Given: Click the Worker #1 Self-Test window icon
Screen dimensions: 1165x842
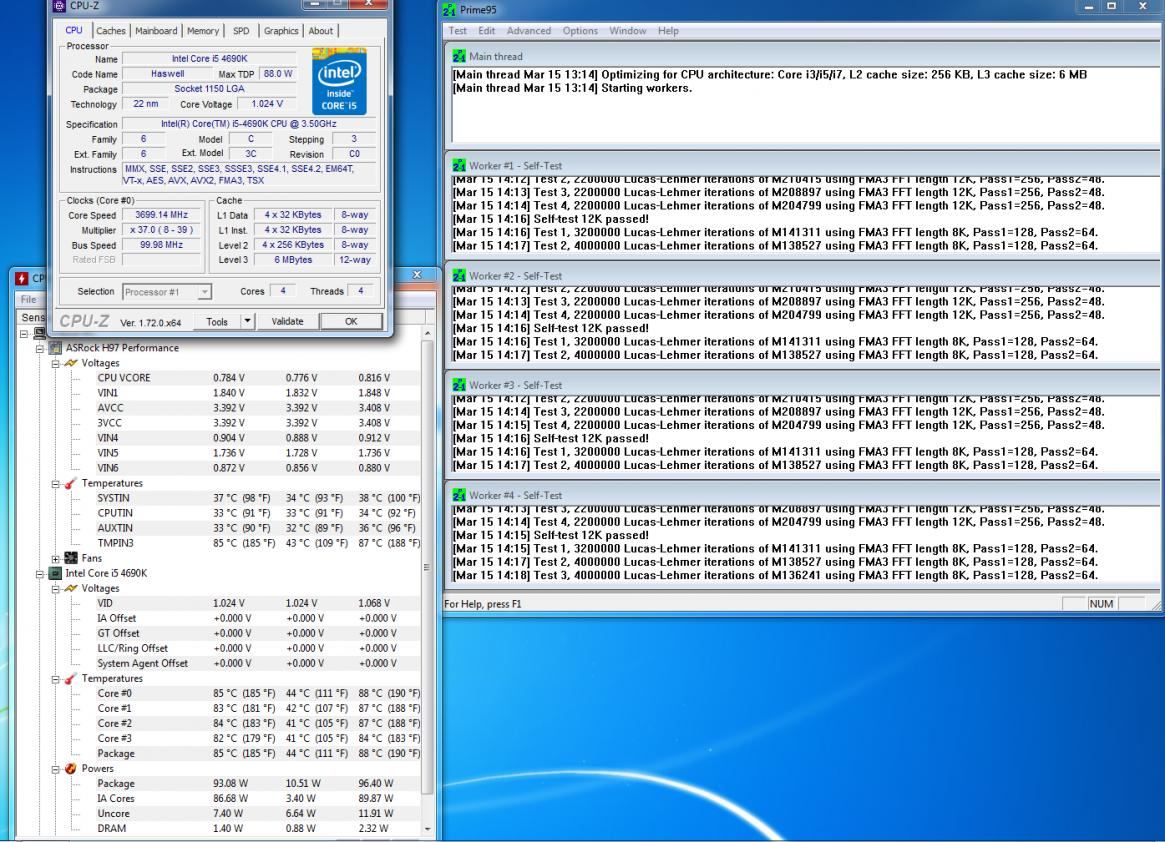Looking at the screenshot, I should [x=459, y=166].
